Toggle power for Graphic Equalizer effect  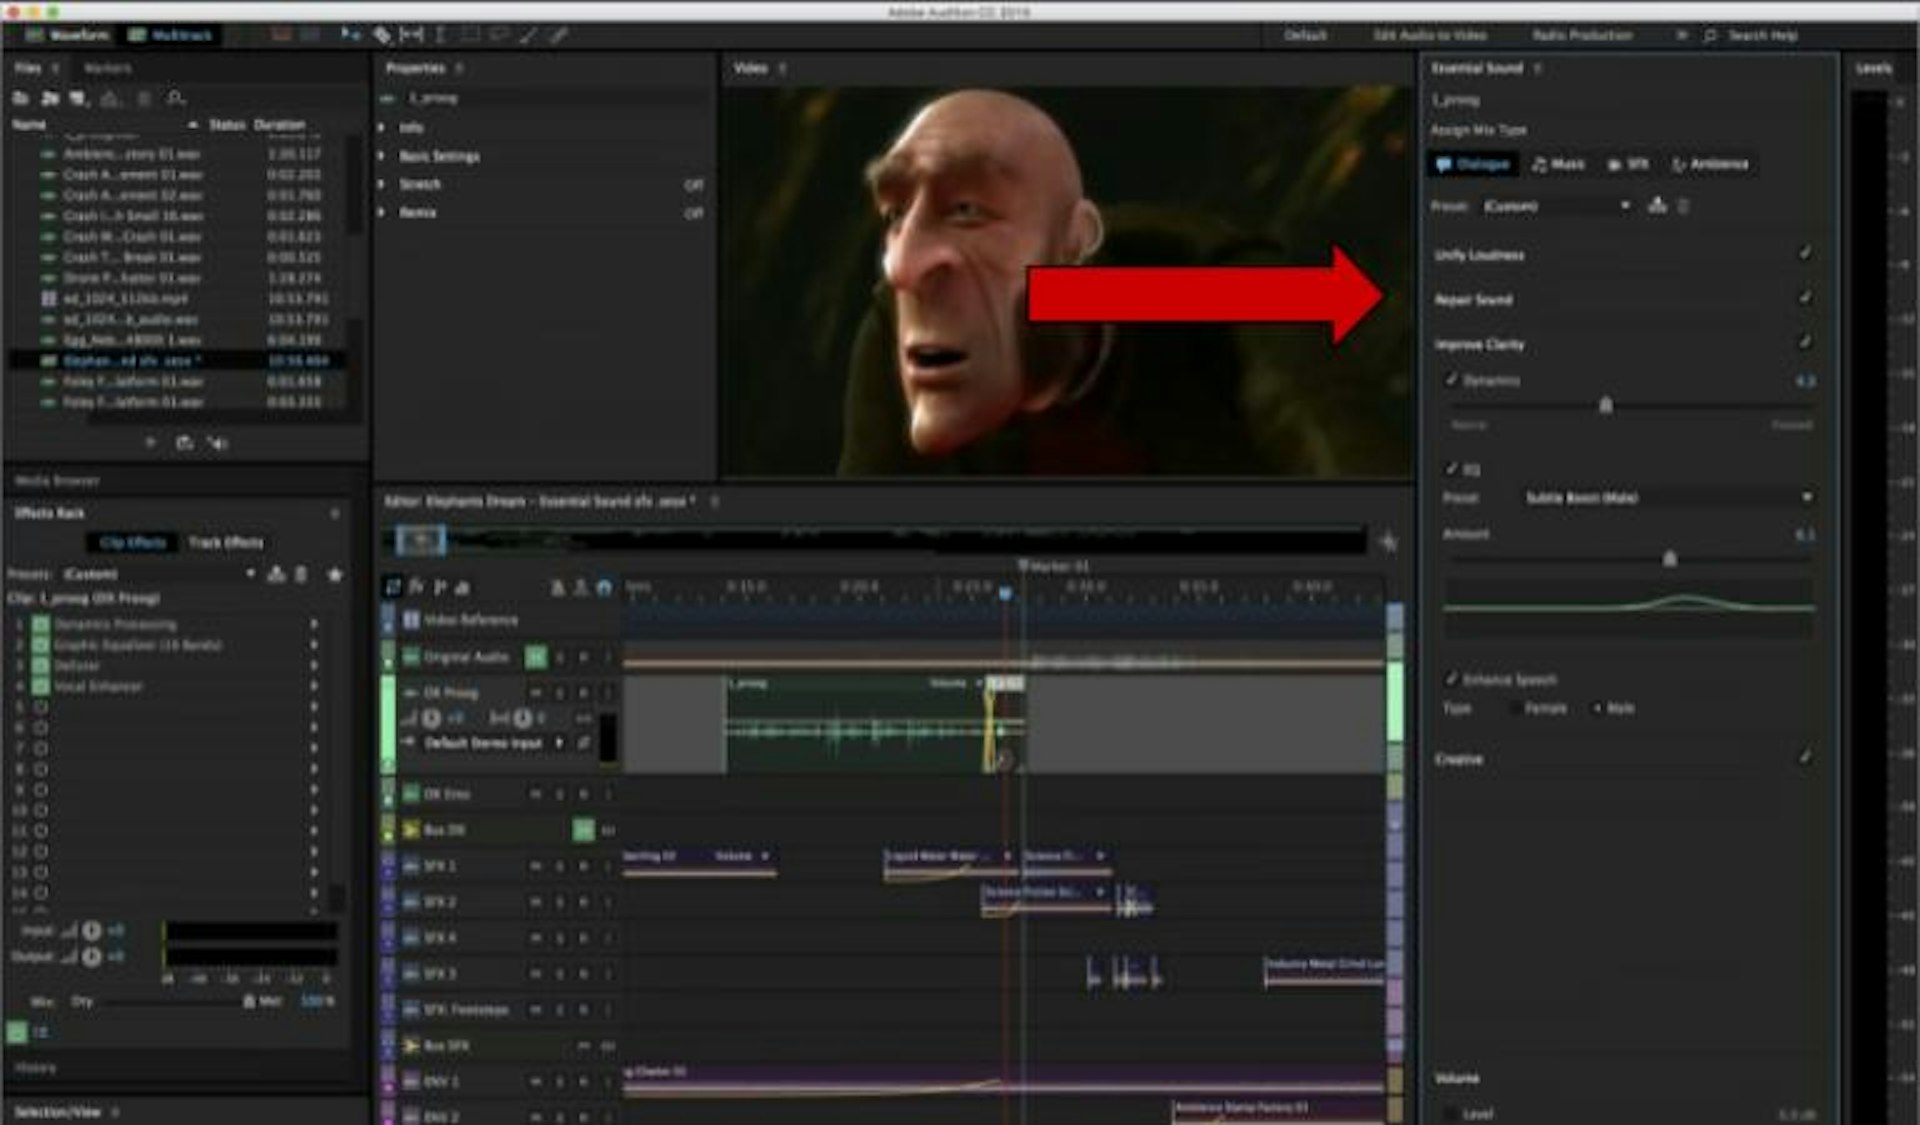point(41,645)
